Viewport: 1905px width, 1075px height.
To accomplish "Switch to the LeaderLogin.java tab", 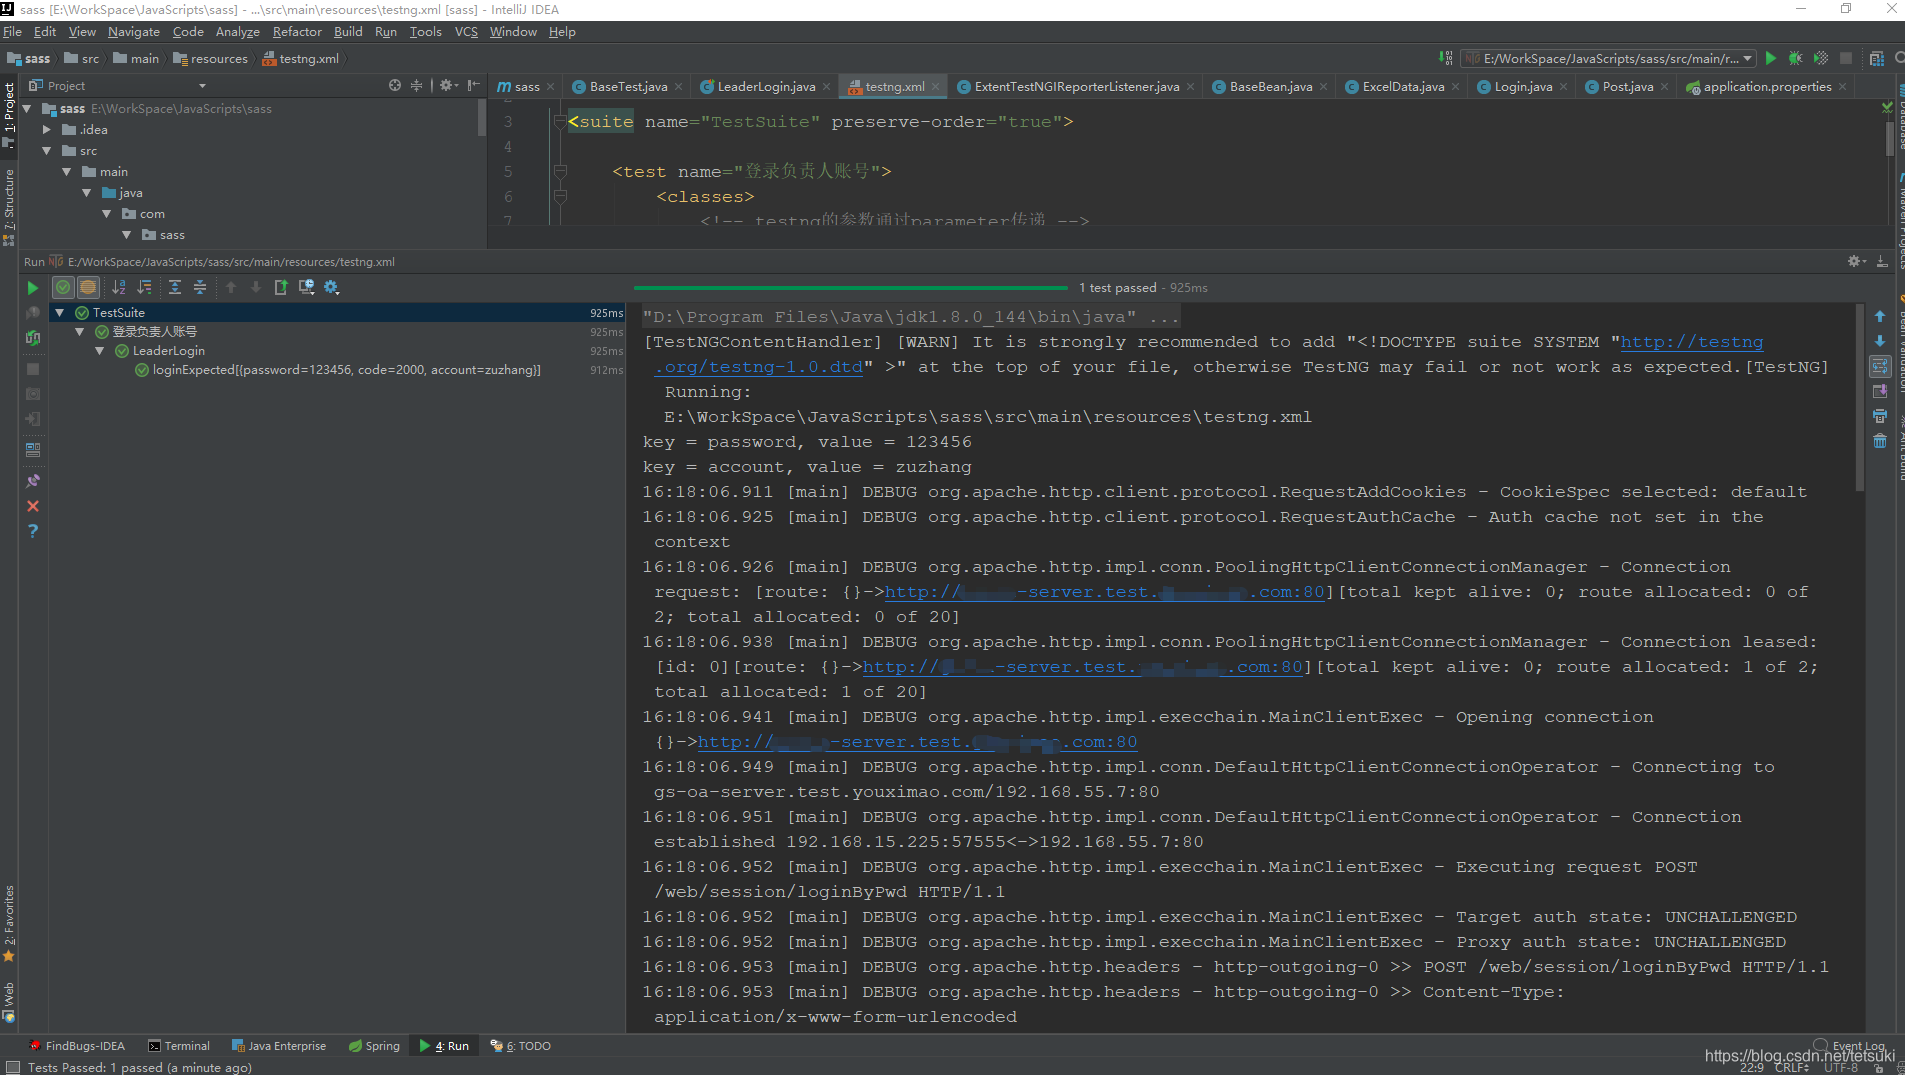I will (766, 87).
